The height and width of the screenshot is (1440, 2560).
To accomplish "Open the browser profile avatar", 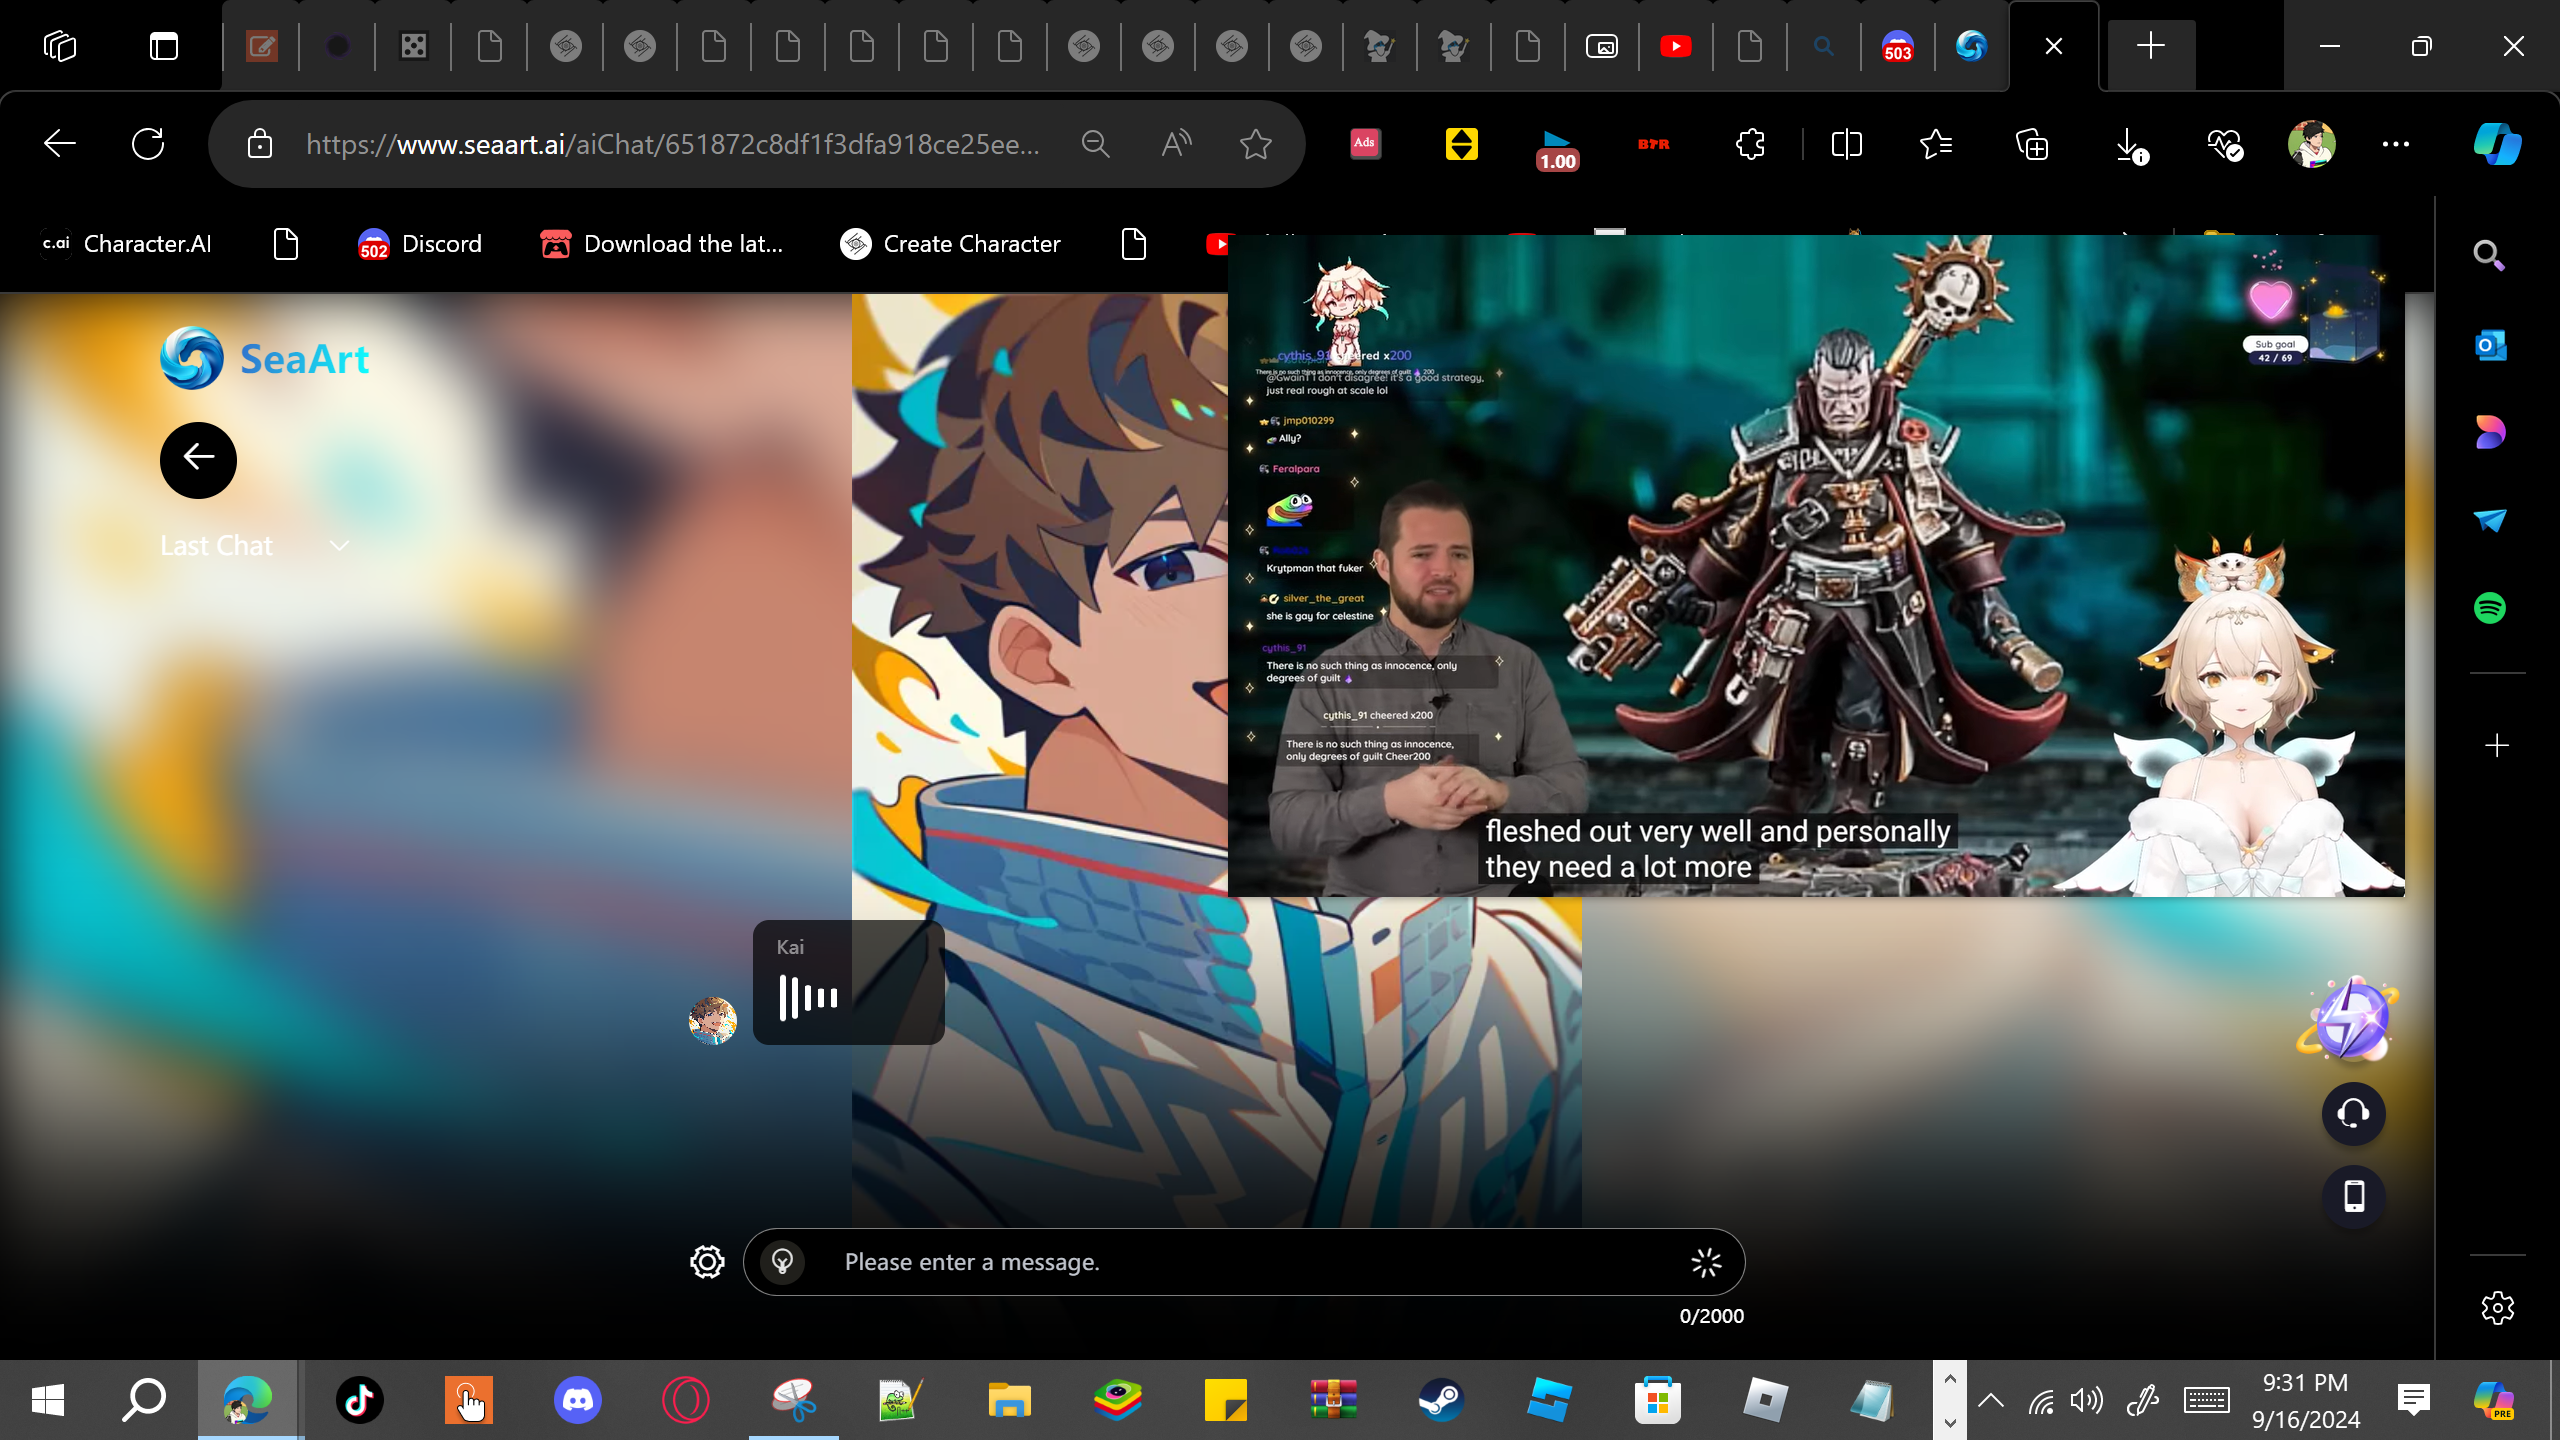I will (x=2312, y=144).
